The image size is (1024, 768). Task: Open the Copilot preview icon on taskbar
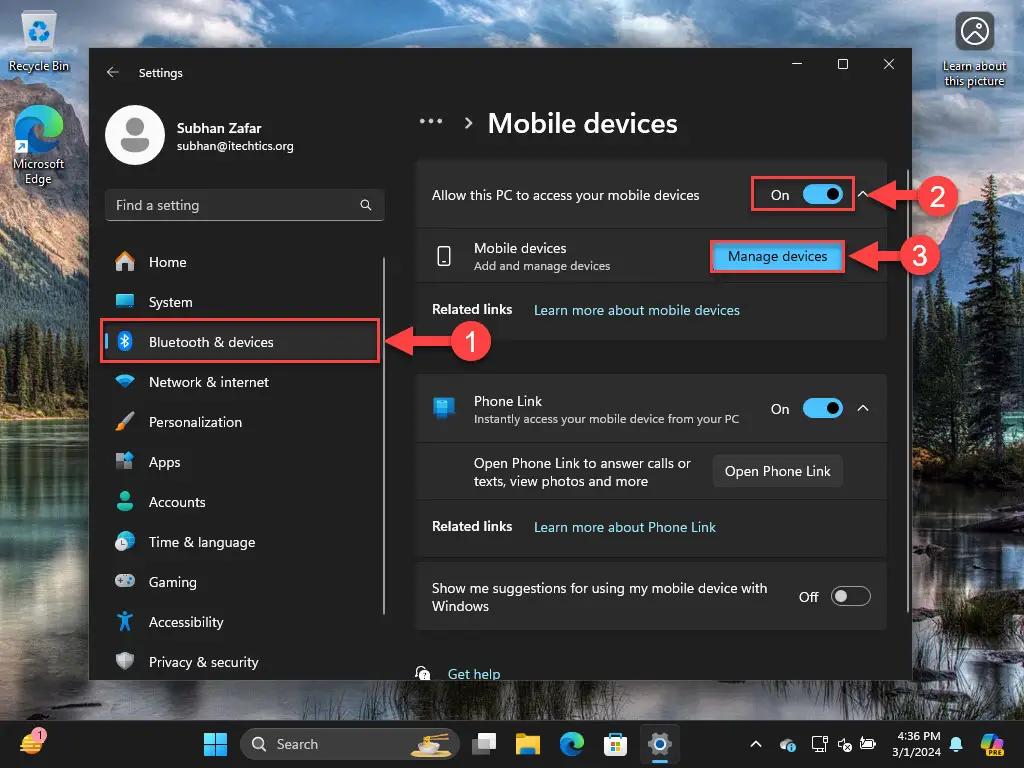click(992, 744)
